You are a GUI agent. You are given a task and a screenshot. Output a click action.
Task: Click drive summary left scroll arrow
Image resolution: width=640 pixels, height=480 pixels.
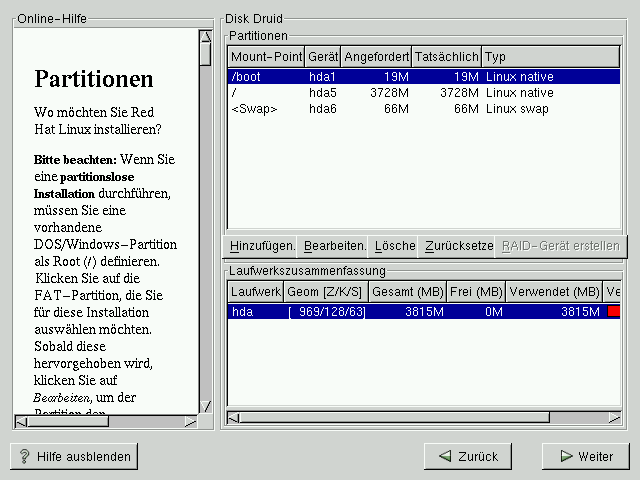coord(234,417)
